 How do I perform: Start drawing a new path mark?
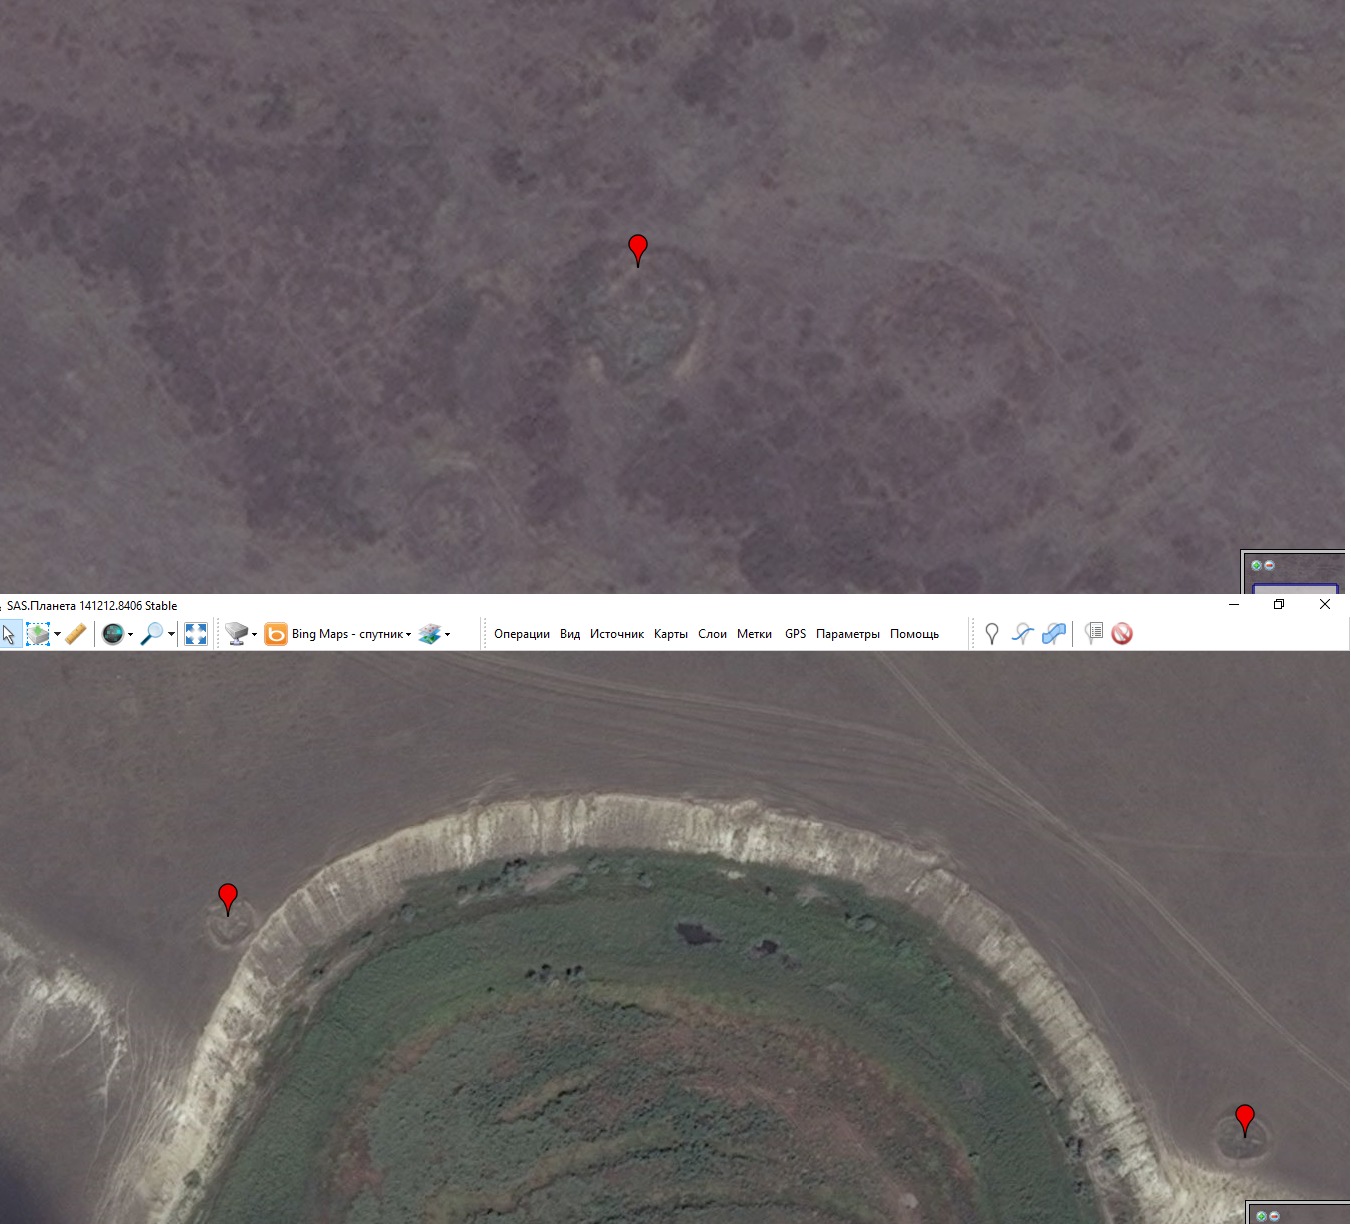1022,634
